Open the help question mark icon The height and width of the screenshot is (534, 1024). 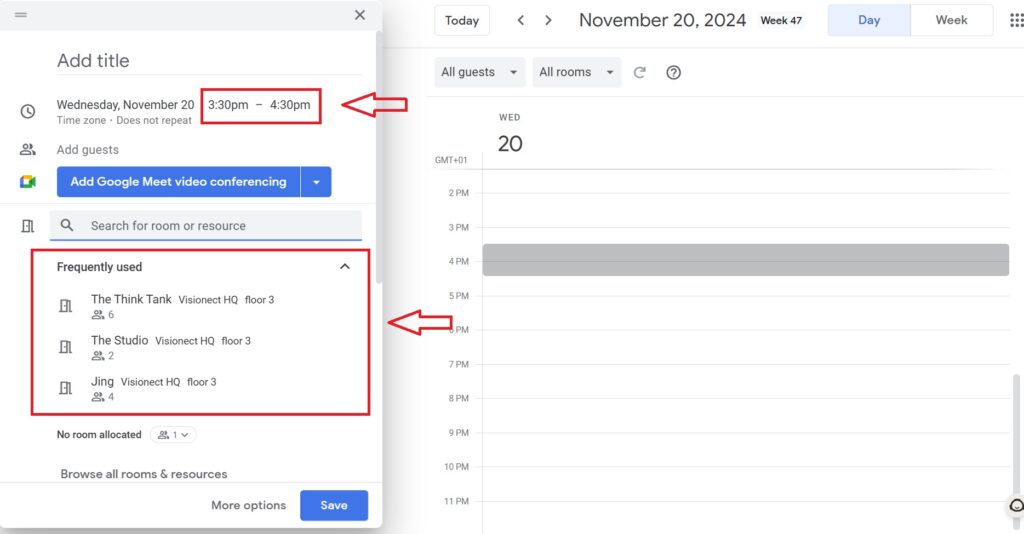[x=673, y=72]
